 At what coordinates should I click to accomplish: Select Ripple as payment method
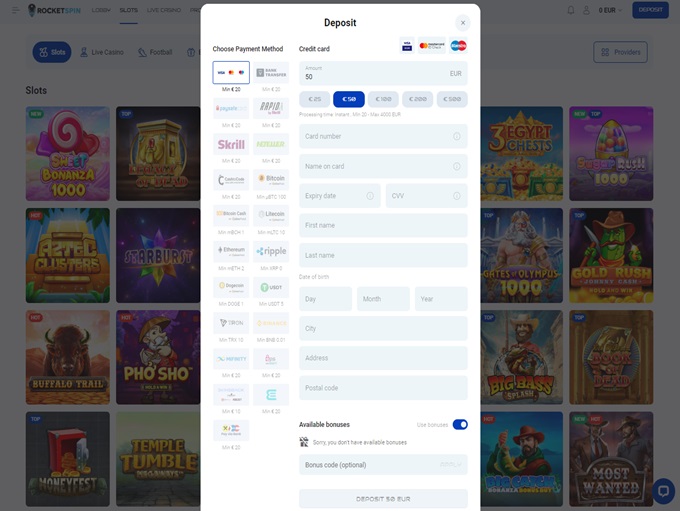pyautogui.click(x=271, y=251)
